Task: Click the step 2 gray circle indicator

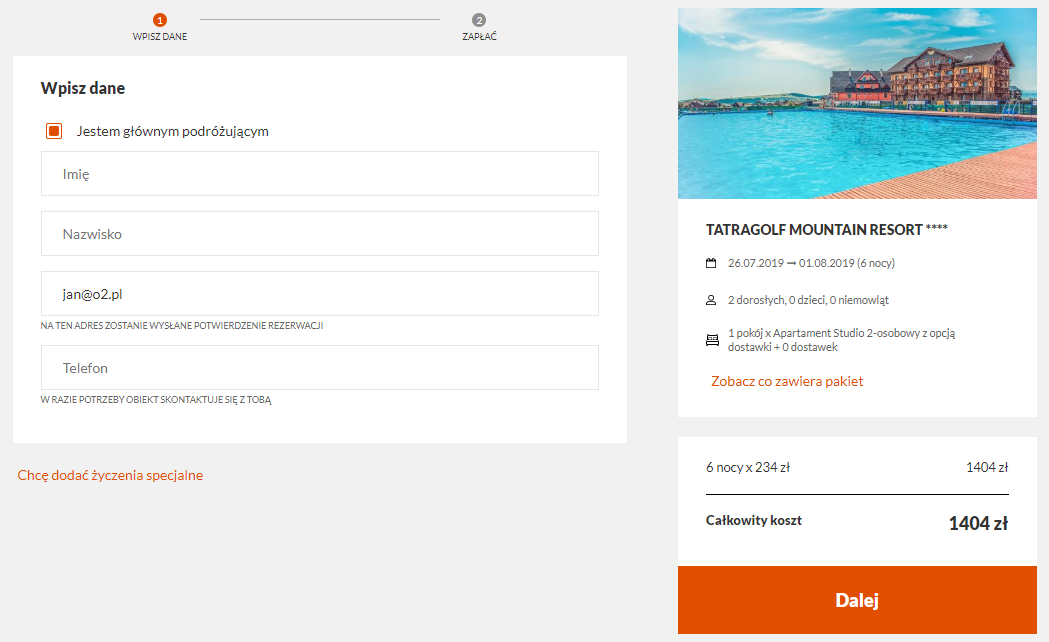Action: [x=479, y=20]
